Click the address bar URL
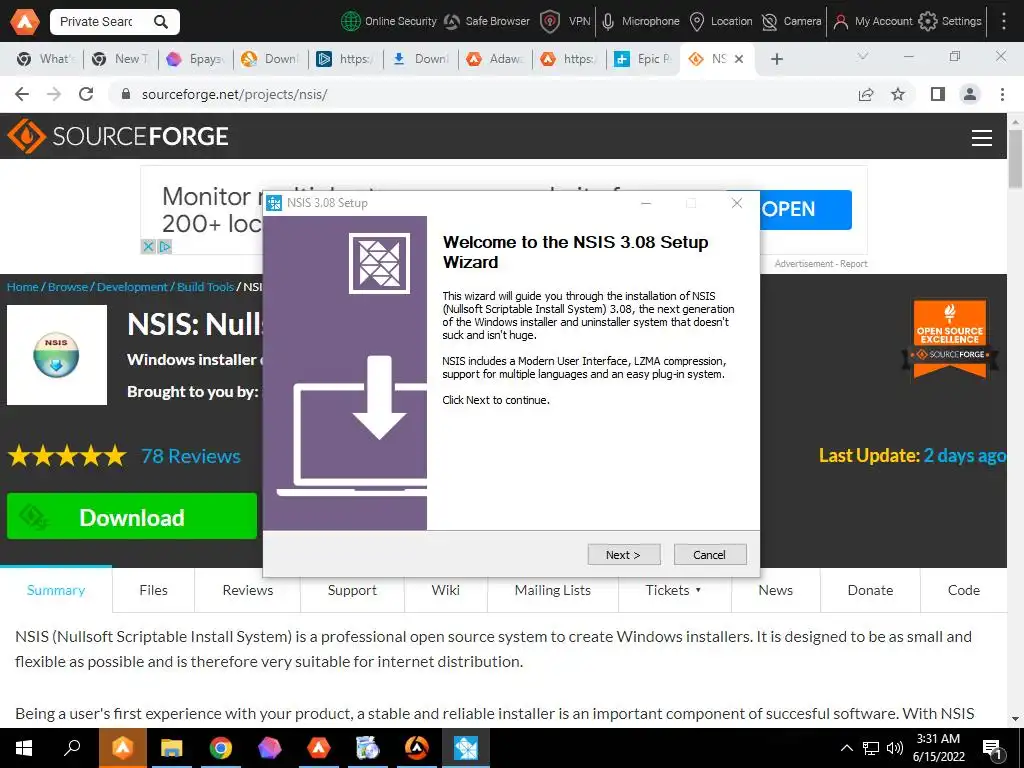Image resolution: width=1024 pixels, height=768 pixels. 234,94
